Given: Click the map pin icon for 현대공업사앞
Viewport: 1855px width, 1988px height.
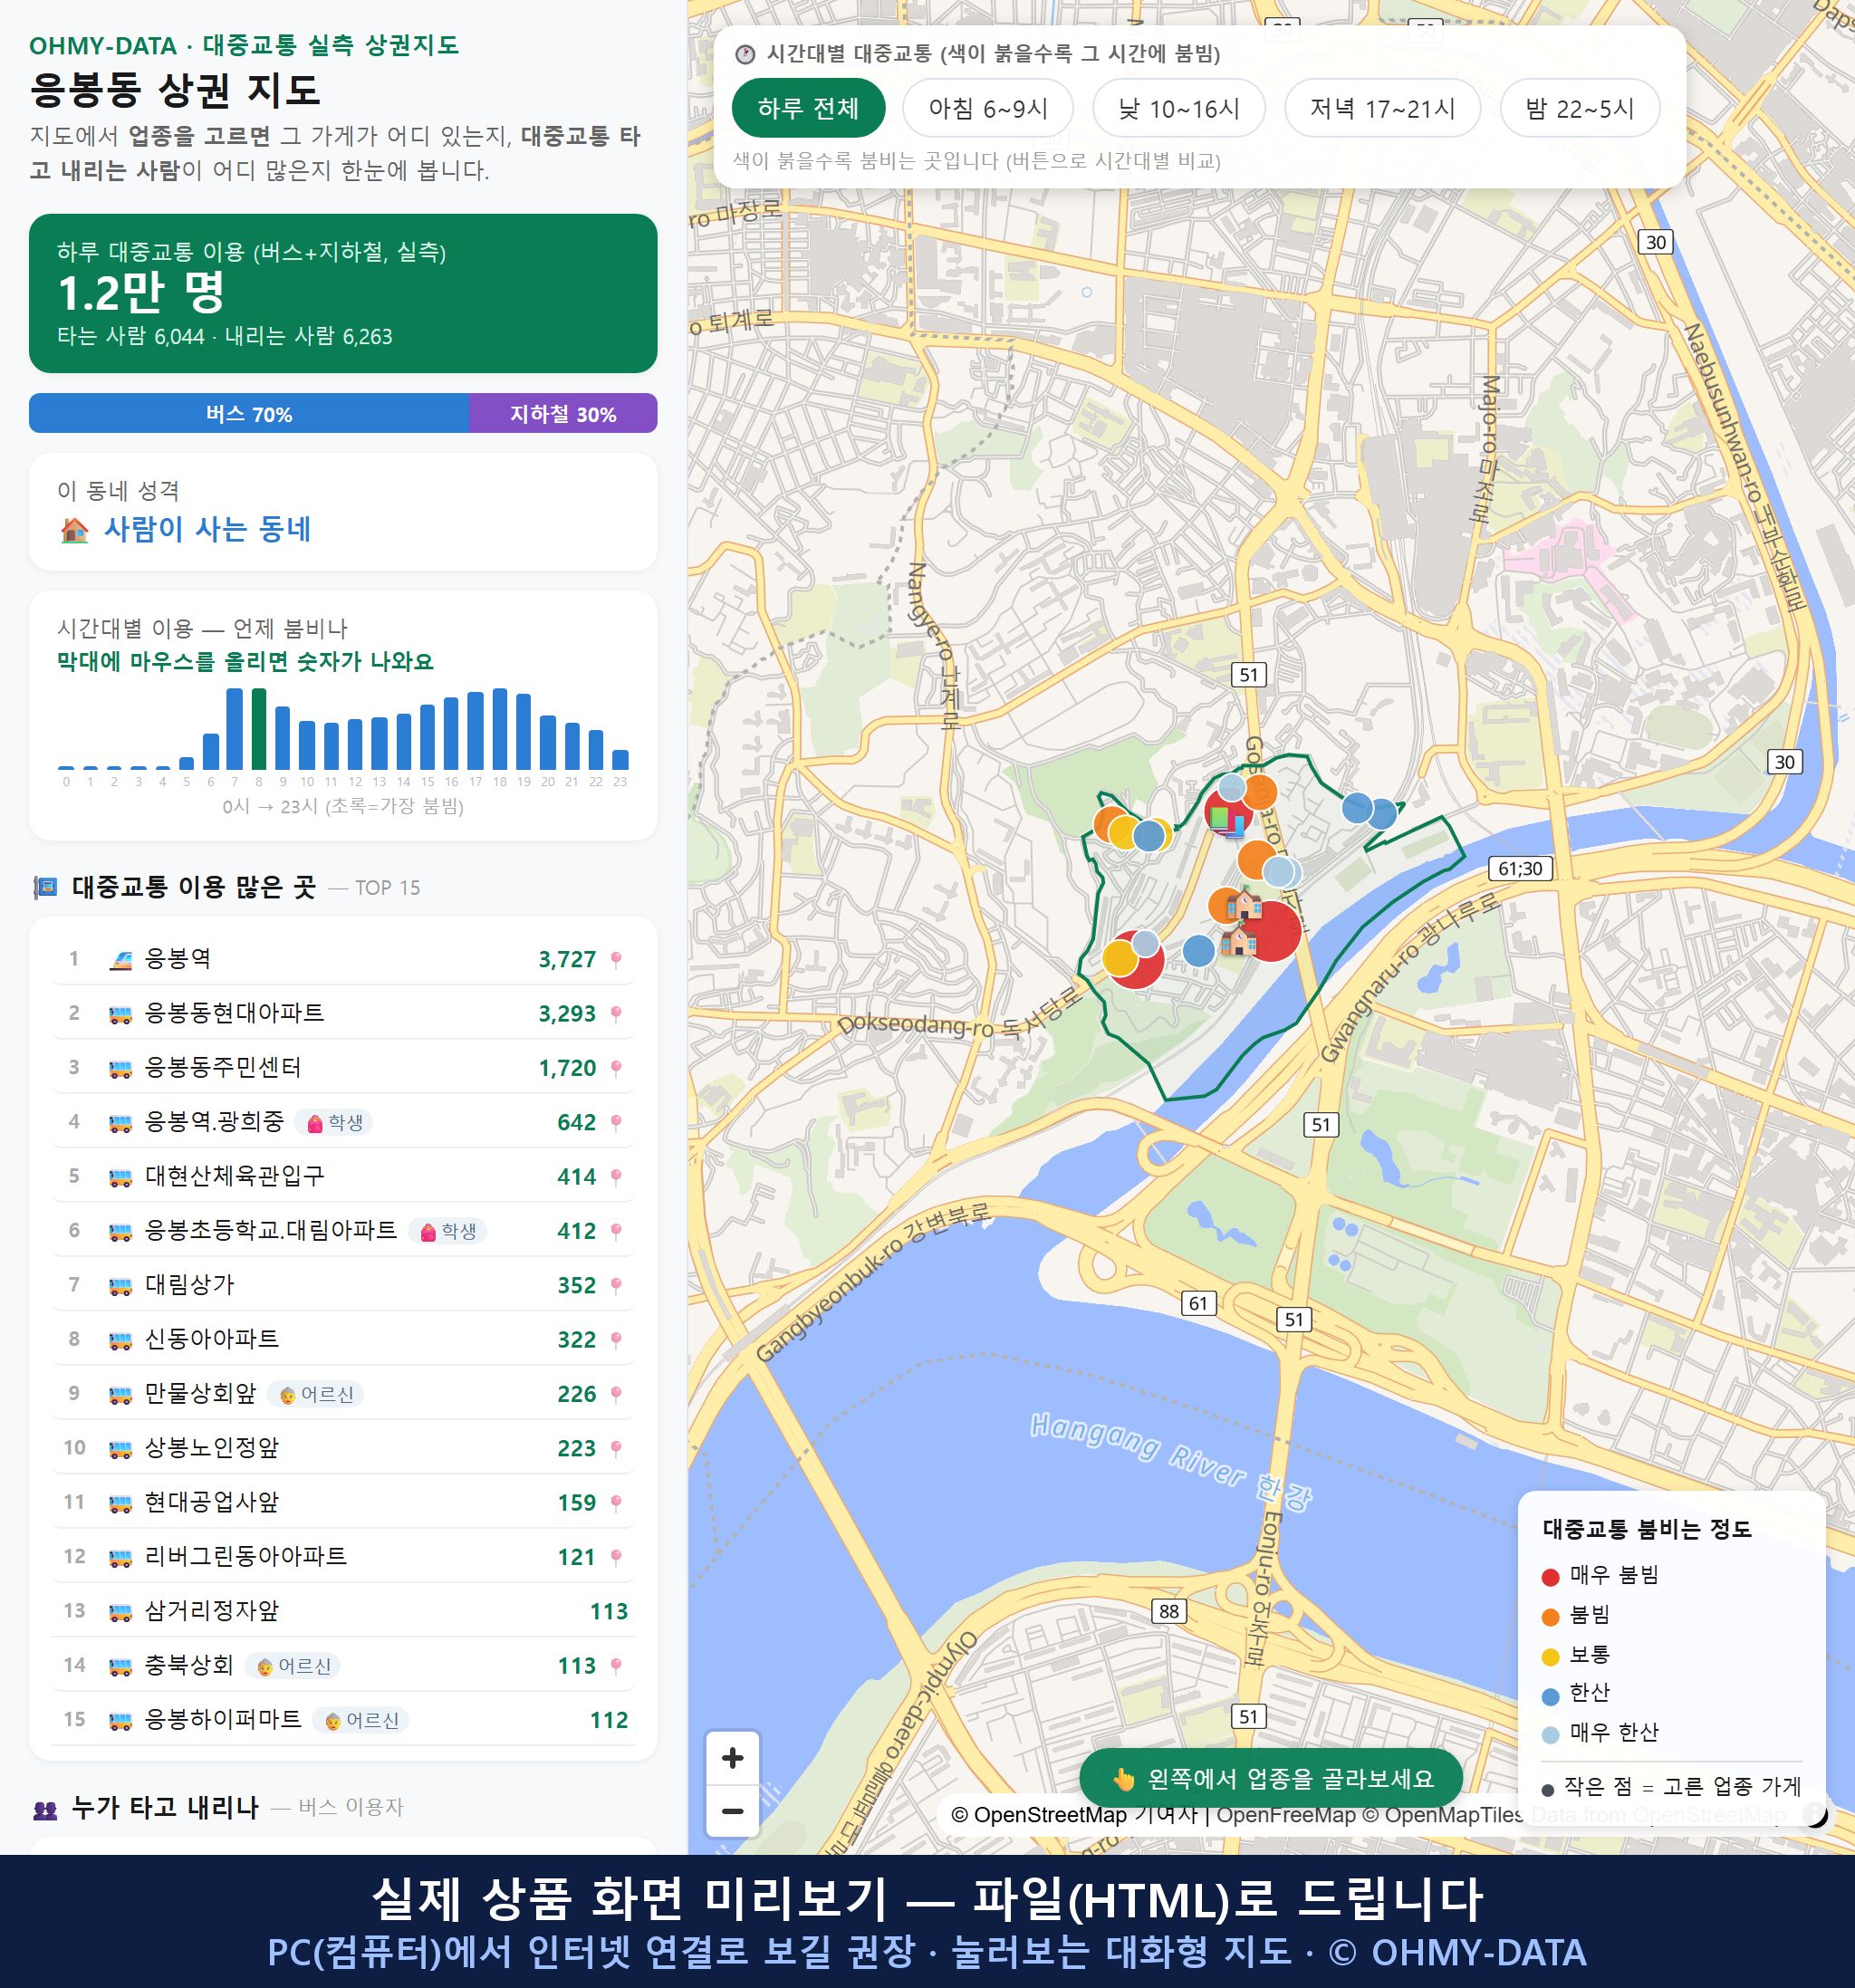Looking at the screenshot, I should click(616, 1503).
